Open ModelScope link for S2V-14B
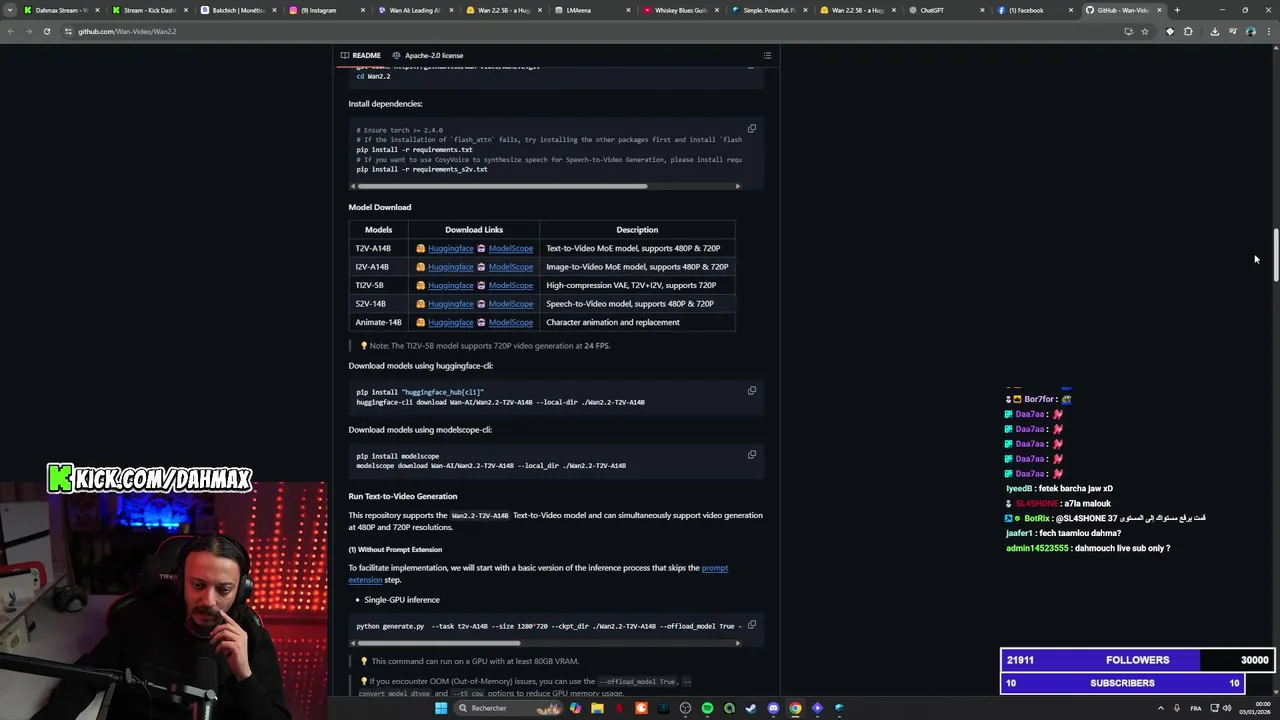1280x720 pixels. click(510, 304)
